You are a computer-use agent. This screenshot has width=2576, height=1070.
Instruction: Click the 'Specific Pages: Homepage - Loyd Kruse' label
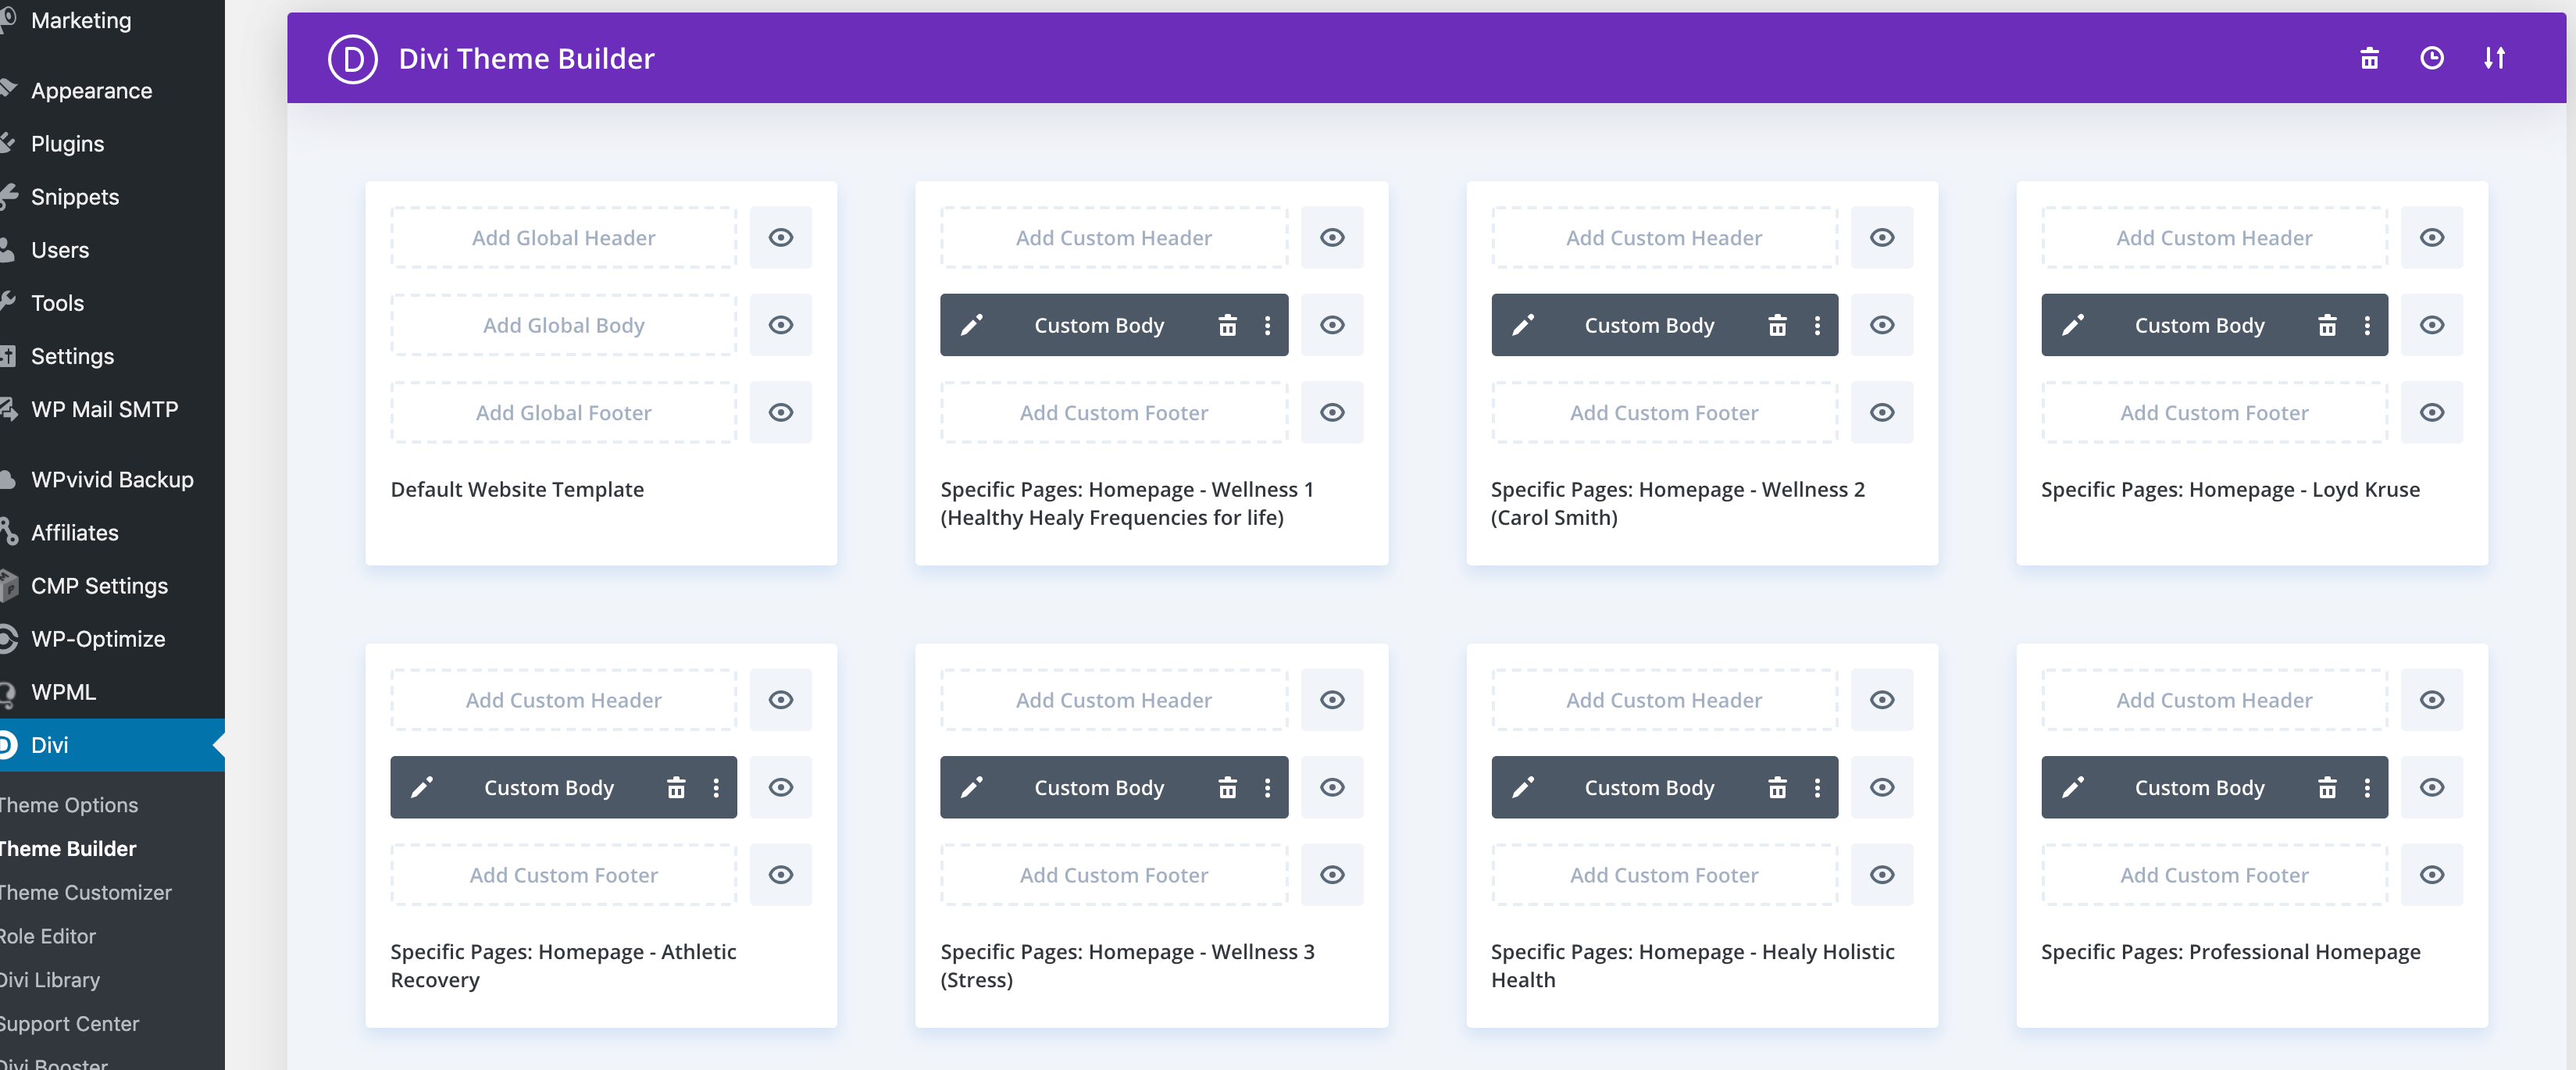(x=2230, y=489)
